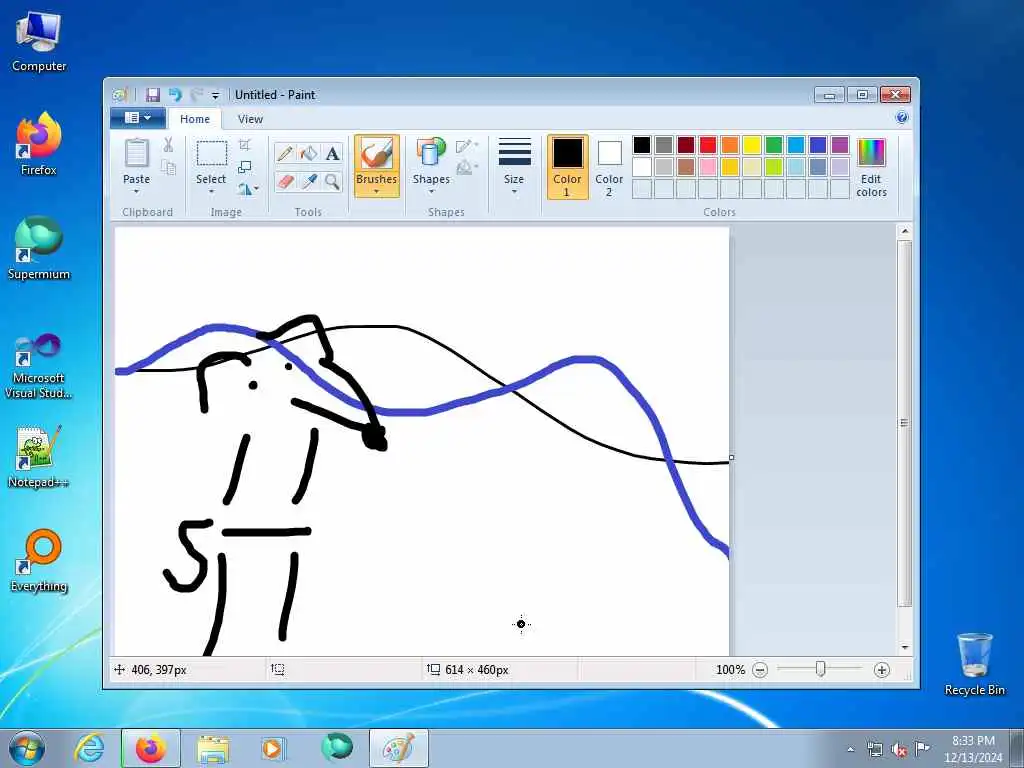Click the Save icon in title bar
The image size is (1024, 768).
coord(153,95)
